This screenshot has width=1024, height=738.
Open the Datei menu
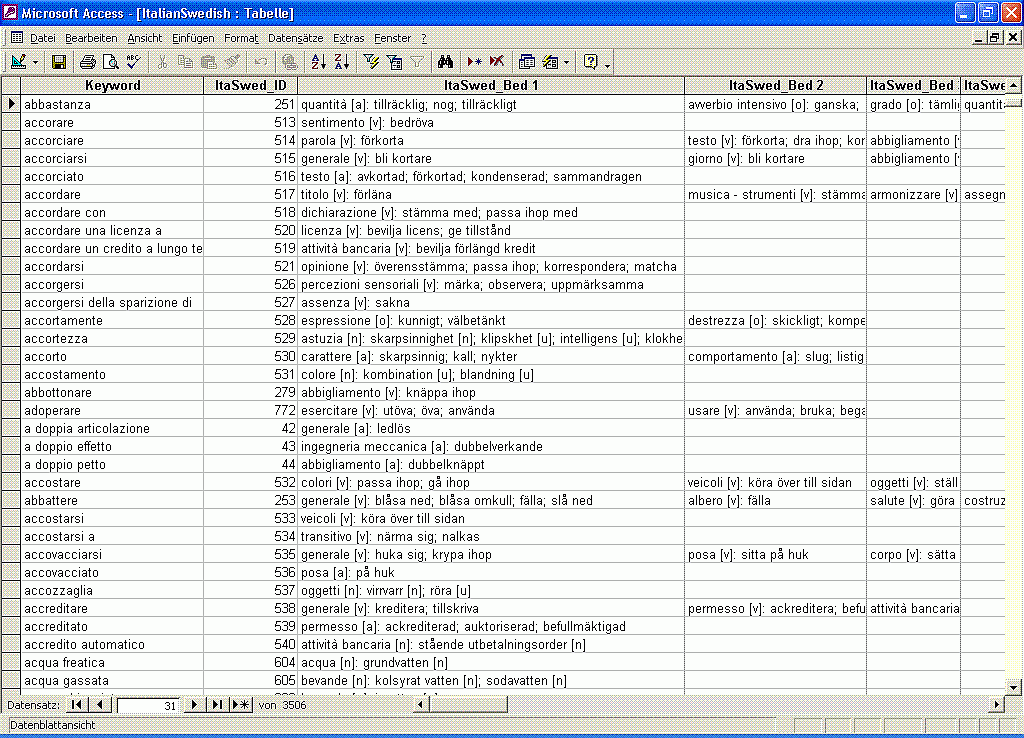43,39
